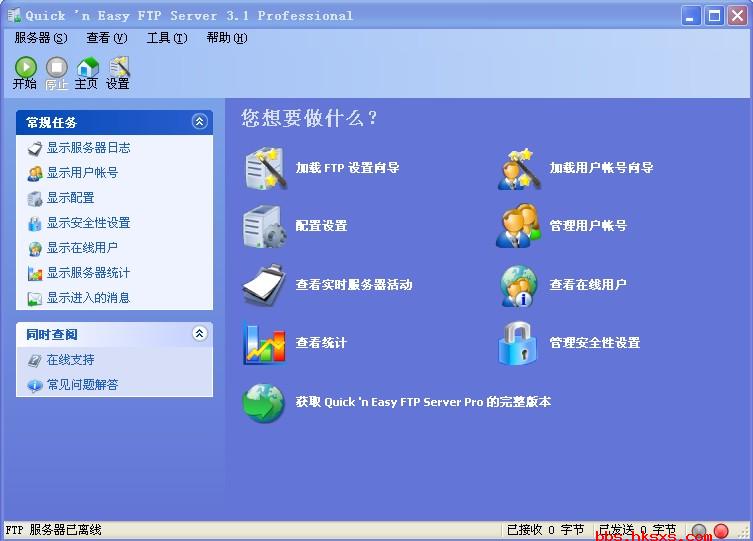Click the 停止 stop toolbar icon

pos(56,72)
